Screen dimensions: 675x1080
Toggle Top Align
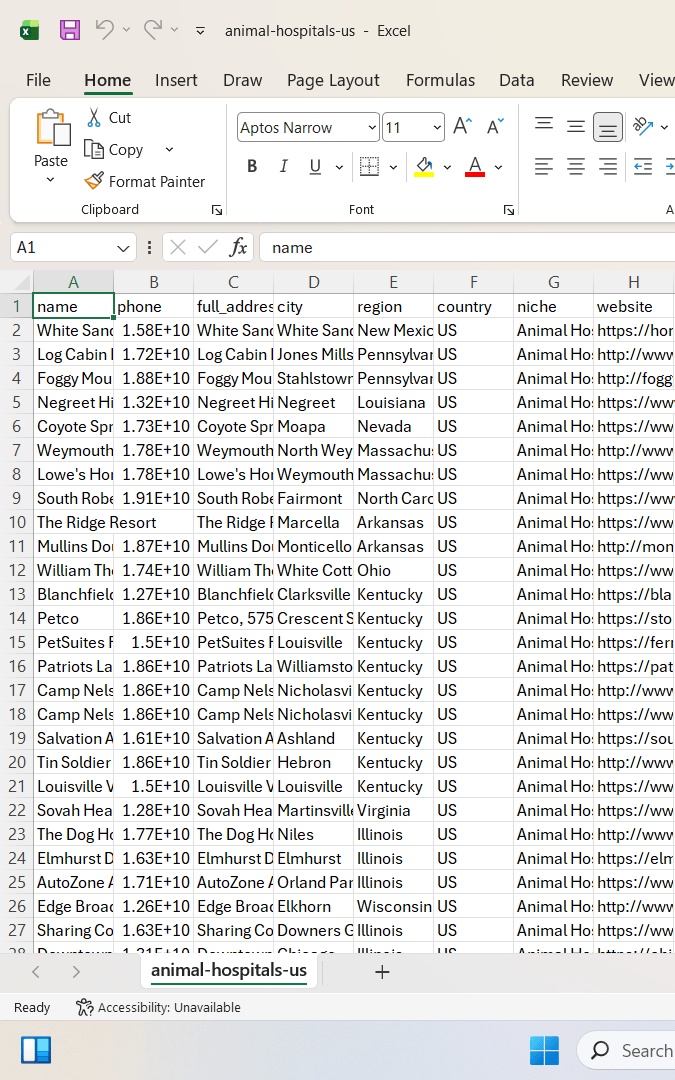[x=544, y=126]
